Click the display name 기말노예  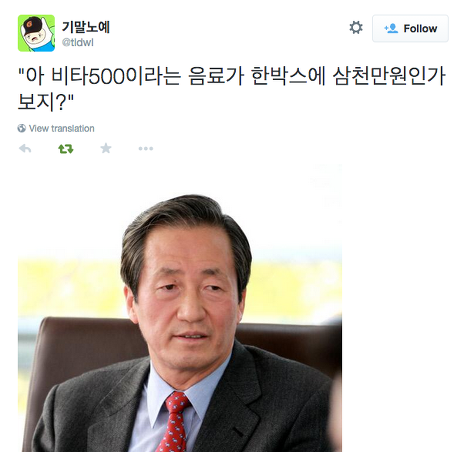[86, 27]
